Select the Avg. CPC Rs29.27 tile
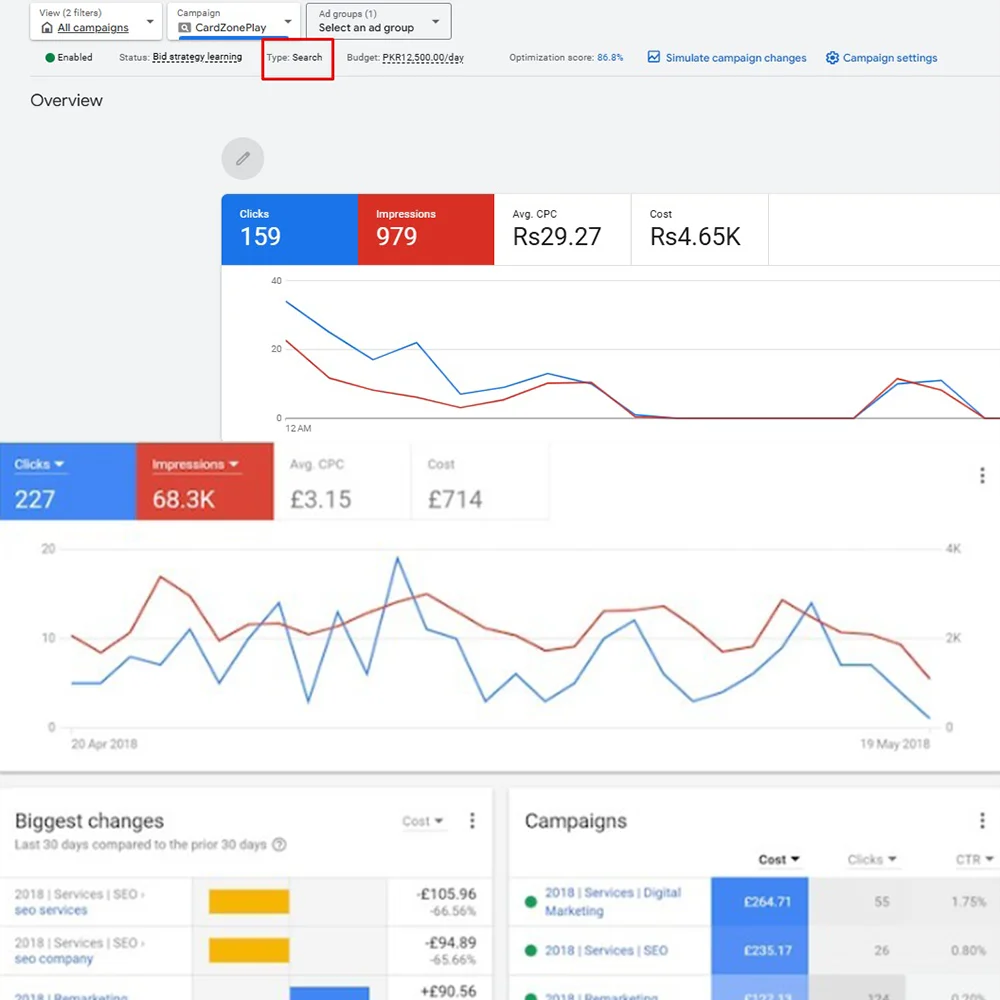The width and height of the screenshot is (1000, 1000). tap(562, 229)
